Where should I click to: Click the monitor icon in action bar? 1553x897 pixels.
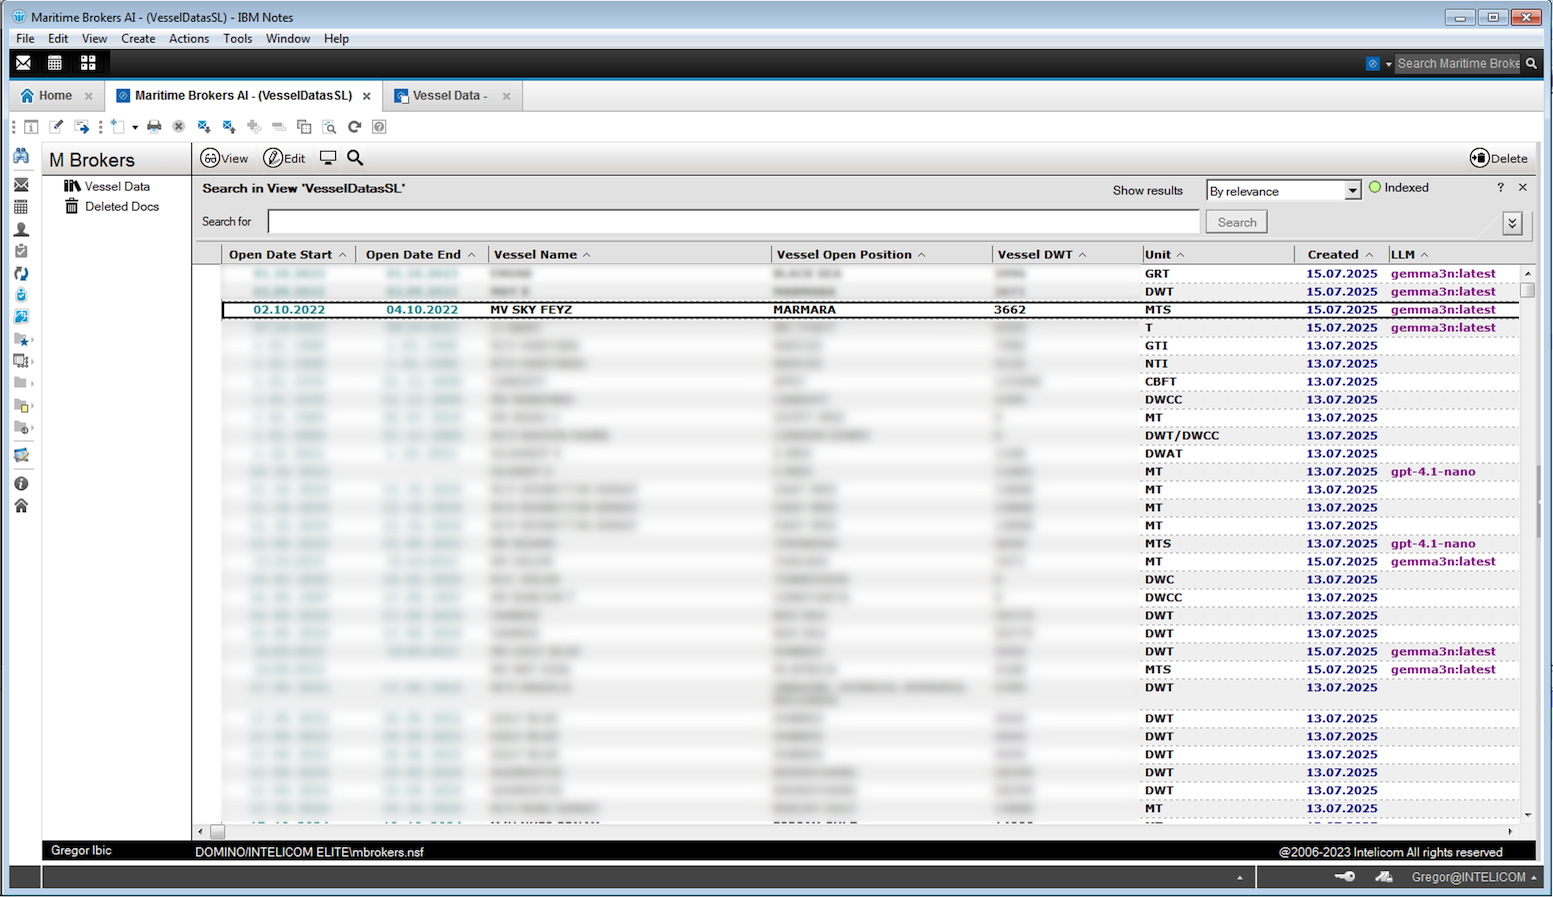pyautogui.click(x=328, y=158)
